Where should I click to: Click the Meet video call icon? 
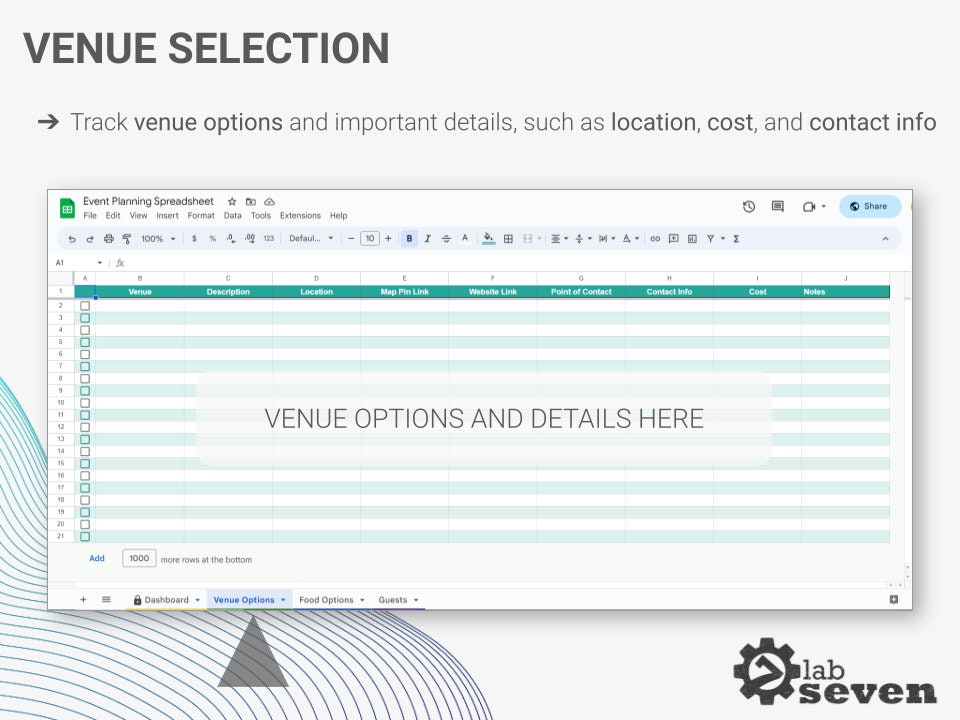809,207
